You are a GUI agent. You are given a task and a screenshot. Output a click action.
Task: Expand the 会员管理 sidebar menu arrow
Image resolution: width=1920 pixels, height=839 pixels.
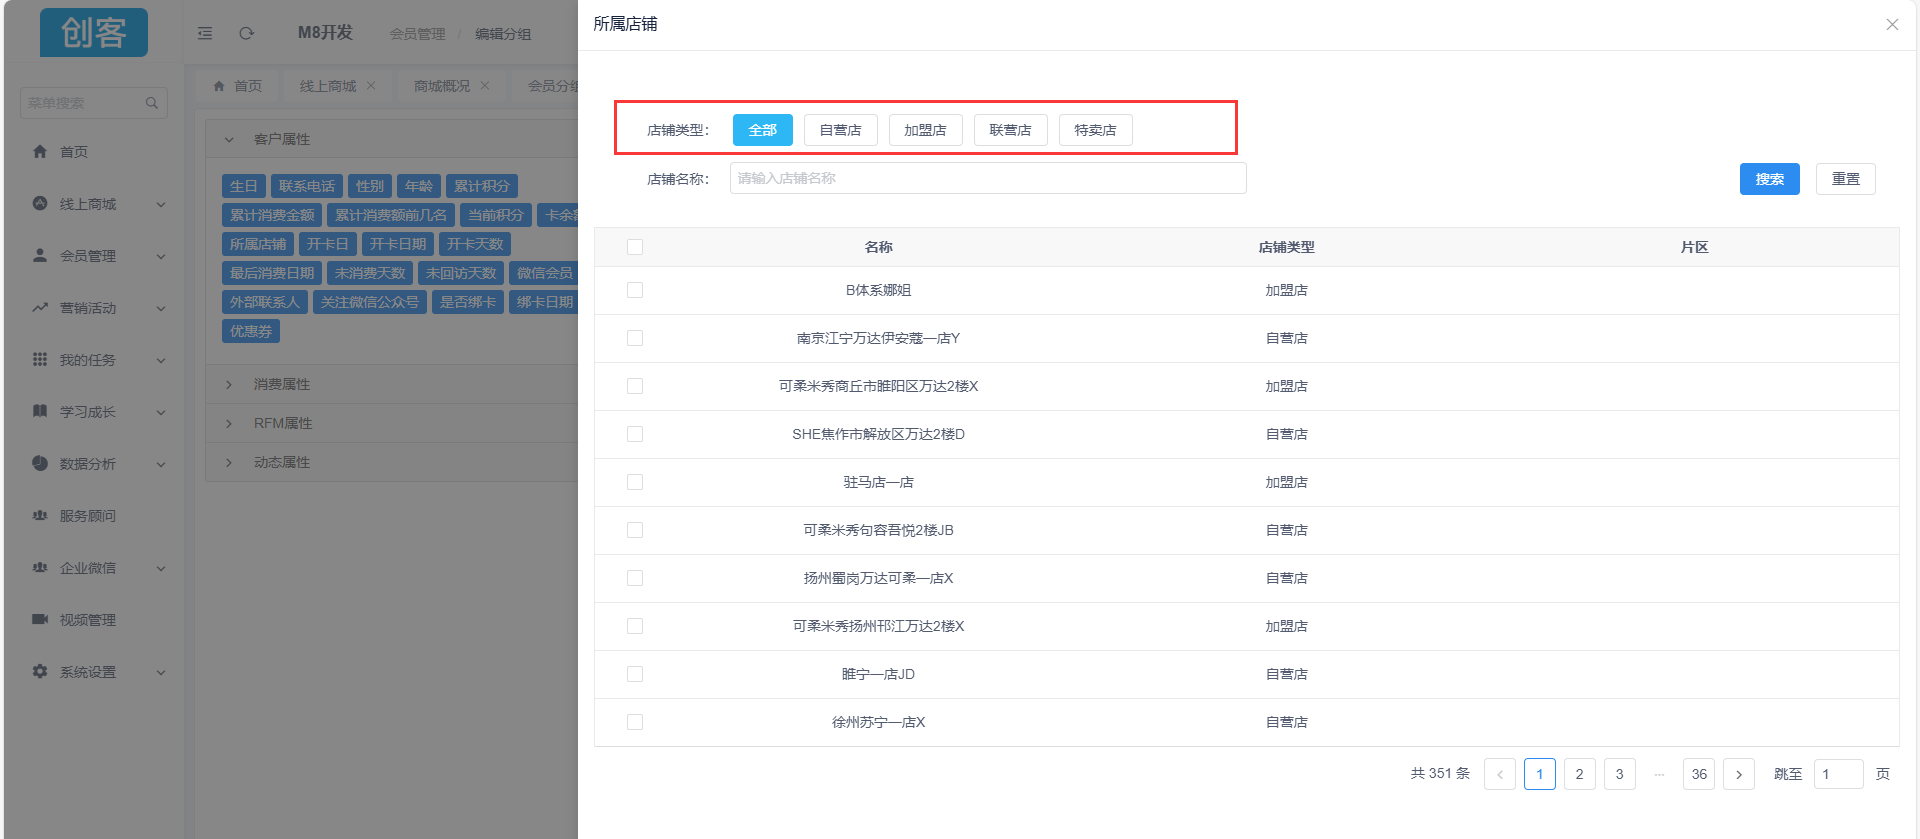161,256
